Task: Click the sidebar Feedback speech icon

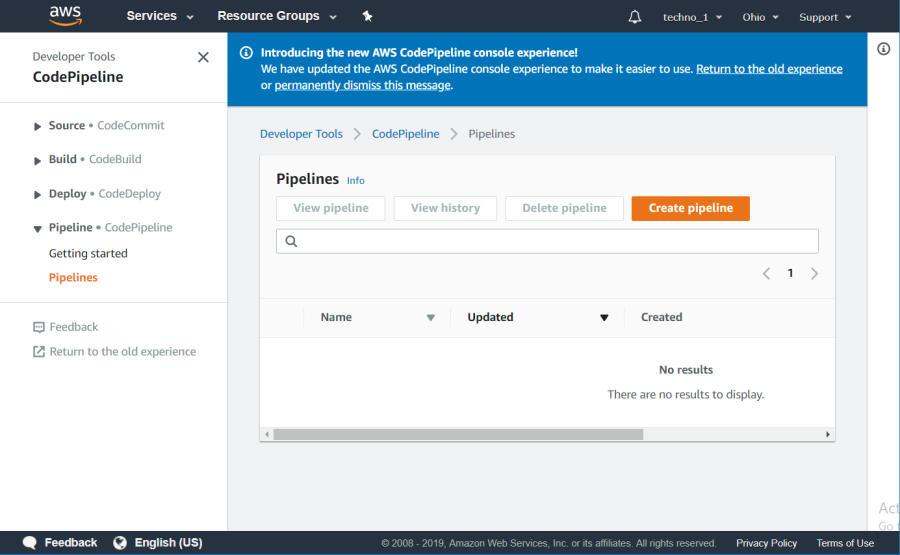Action: click(38, 327)
